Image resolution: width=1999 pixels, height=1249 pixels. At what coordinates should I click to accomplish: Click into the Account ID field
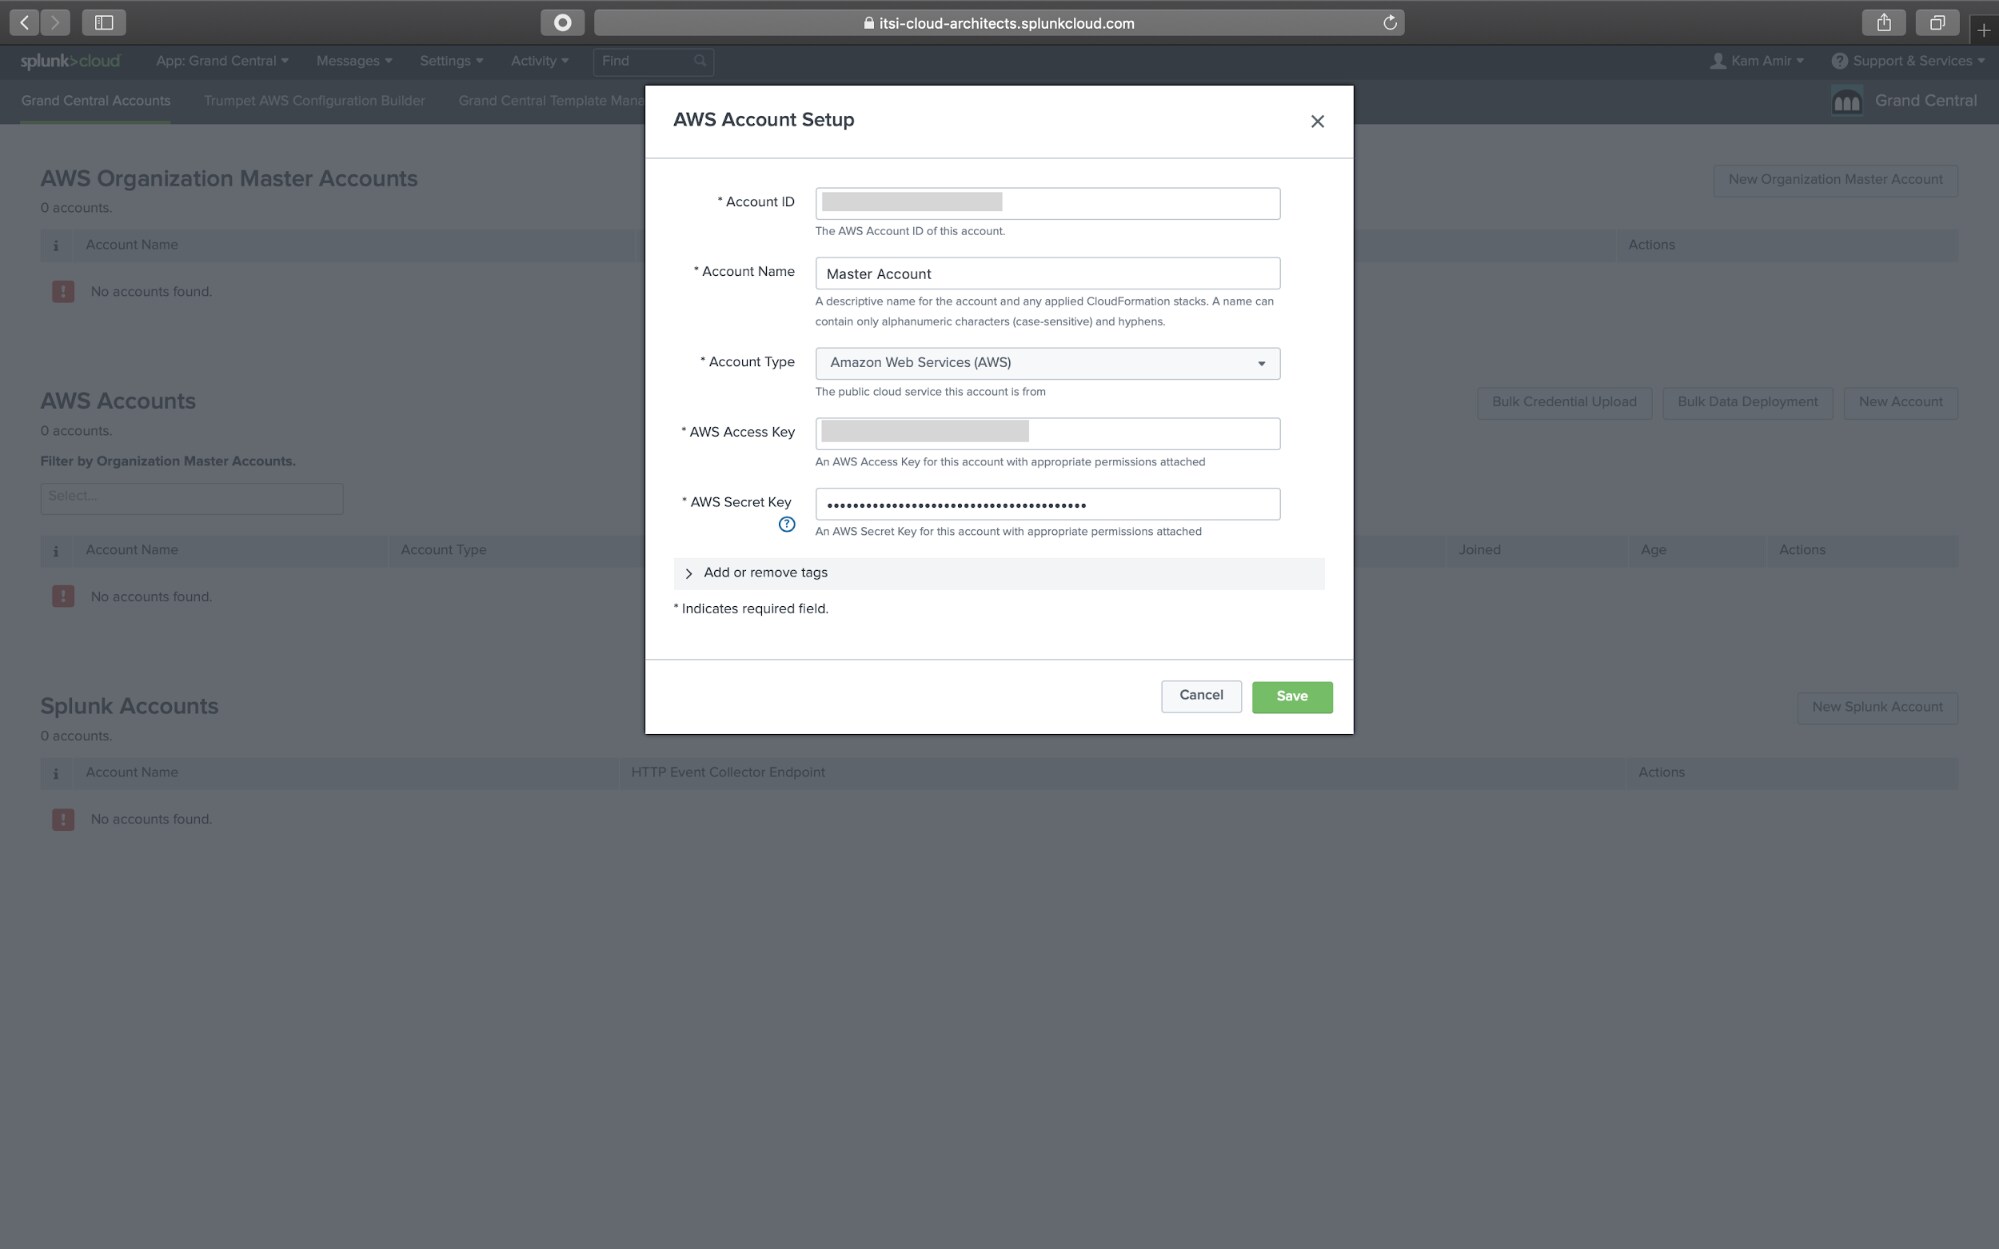click(1047, 203)
